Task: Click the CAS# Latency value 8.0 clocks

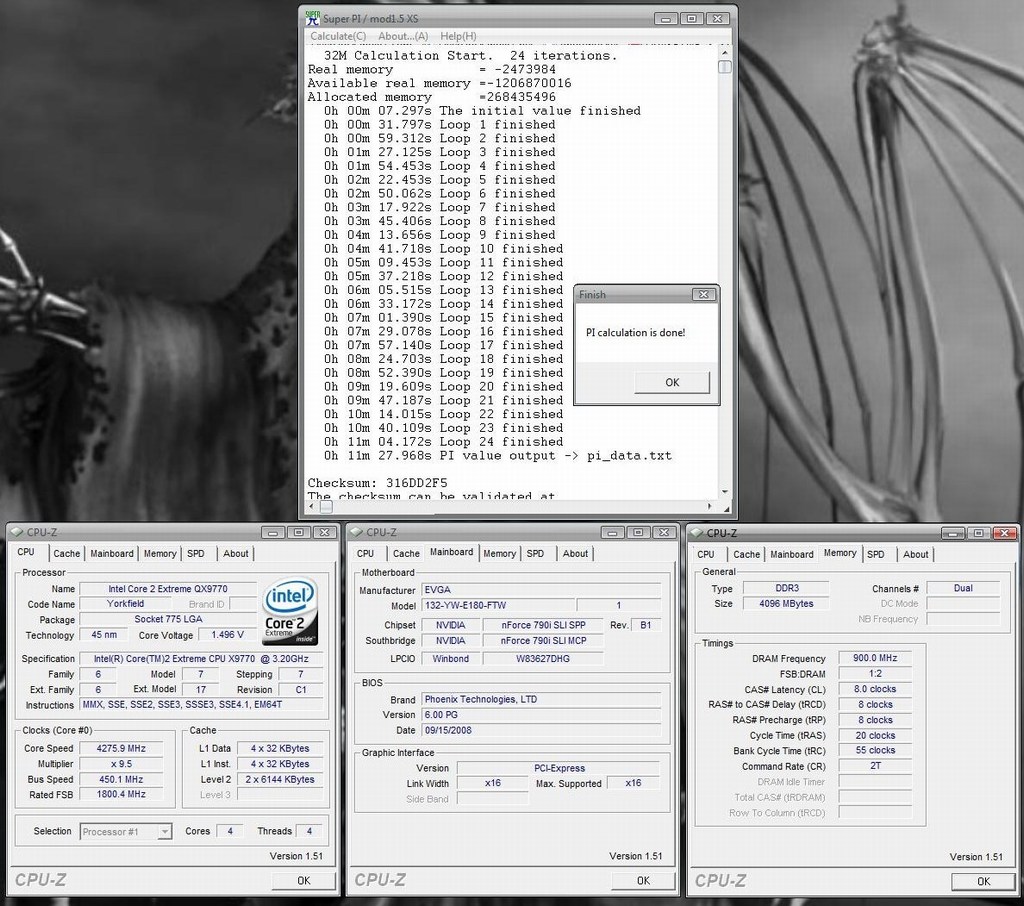Action: click(x=875, y=689)
